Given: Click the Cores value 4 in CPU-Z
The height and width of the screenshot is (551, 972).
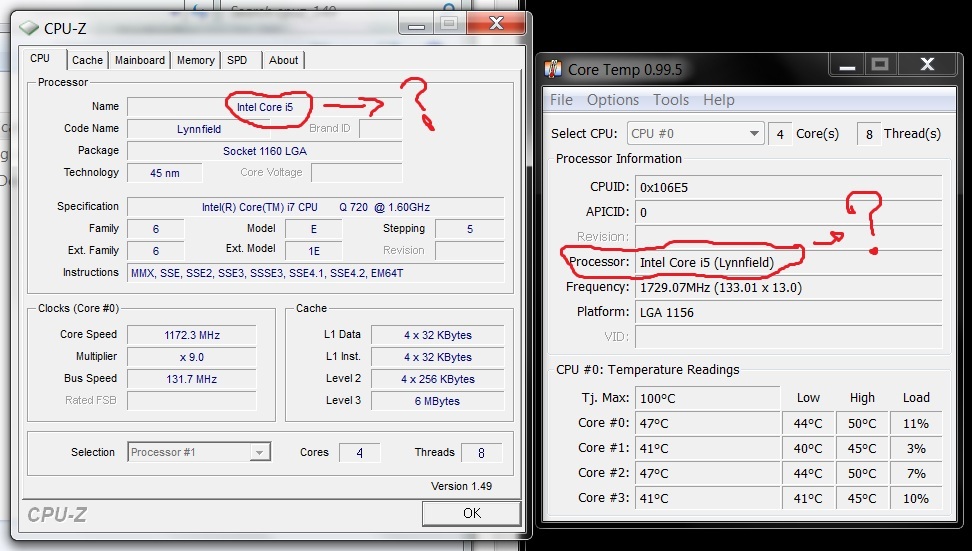Looking at the screenshot, I should click(360, 453).
